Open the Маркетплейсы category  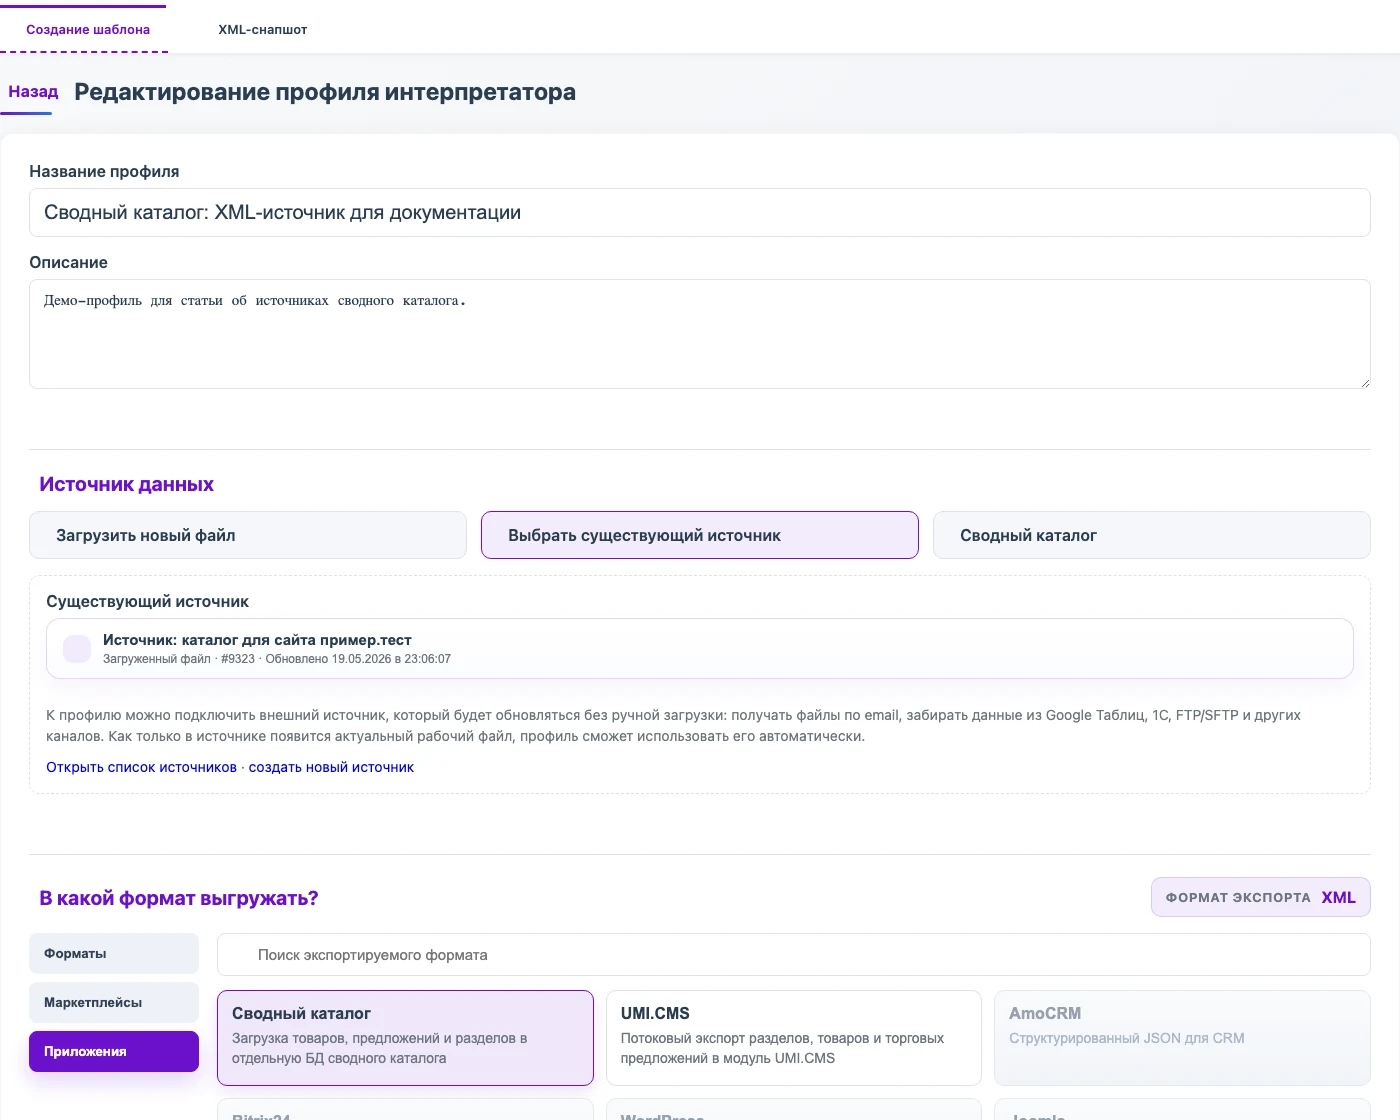(114, 1003)
